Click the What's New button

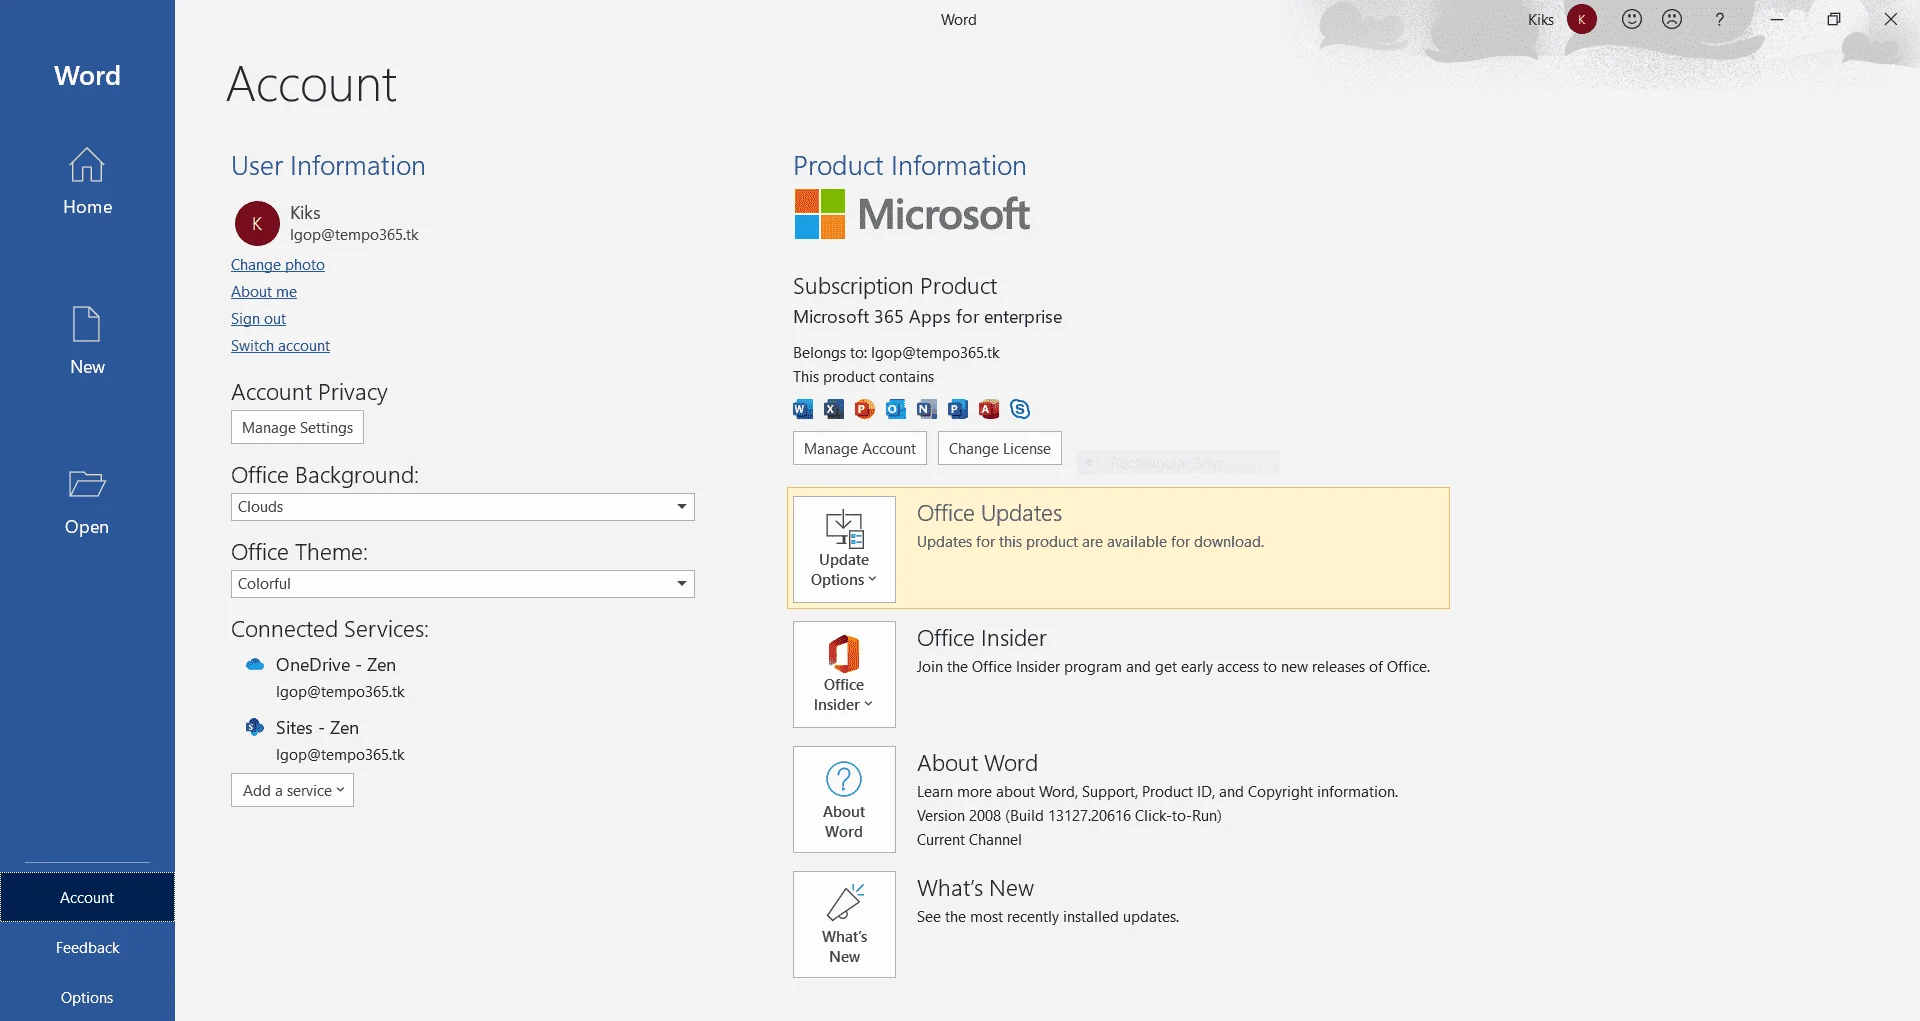coord(844,924)
